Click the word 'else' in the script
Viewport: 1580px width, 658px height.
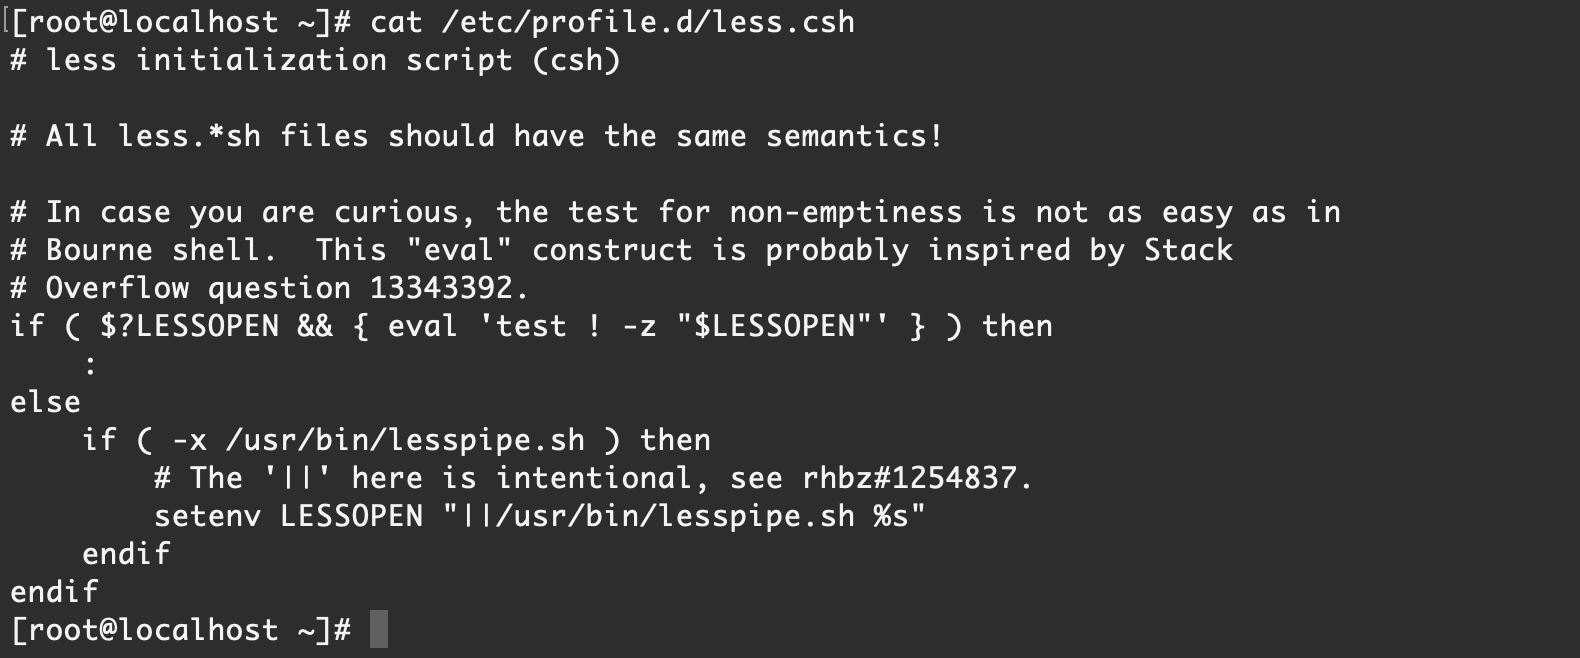click(45, 402)
